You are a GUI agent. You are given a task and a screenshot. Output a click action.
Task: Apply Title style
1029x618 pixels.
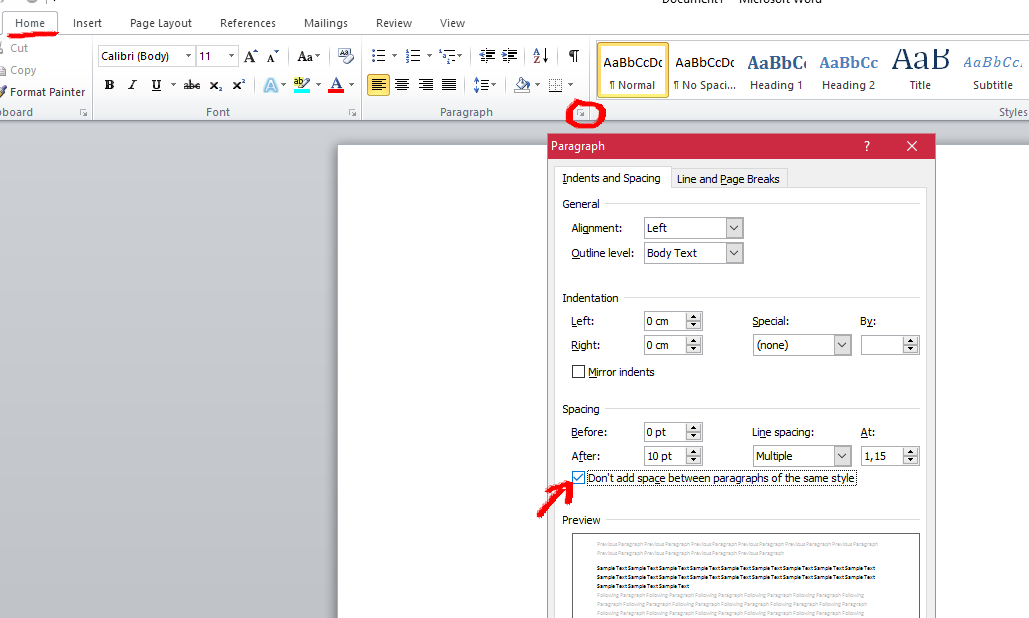(920, 70)
